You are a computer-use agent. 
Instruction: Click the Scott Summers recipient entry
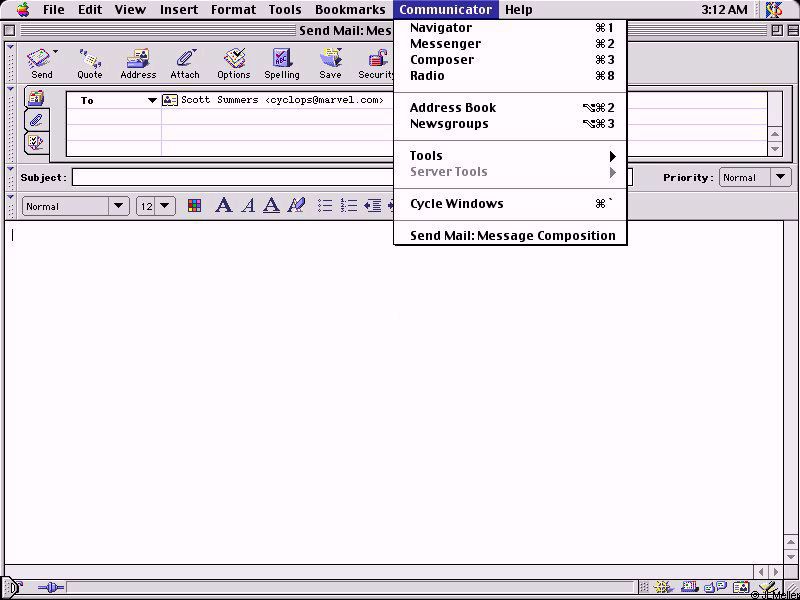282,100
